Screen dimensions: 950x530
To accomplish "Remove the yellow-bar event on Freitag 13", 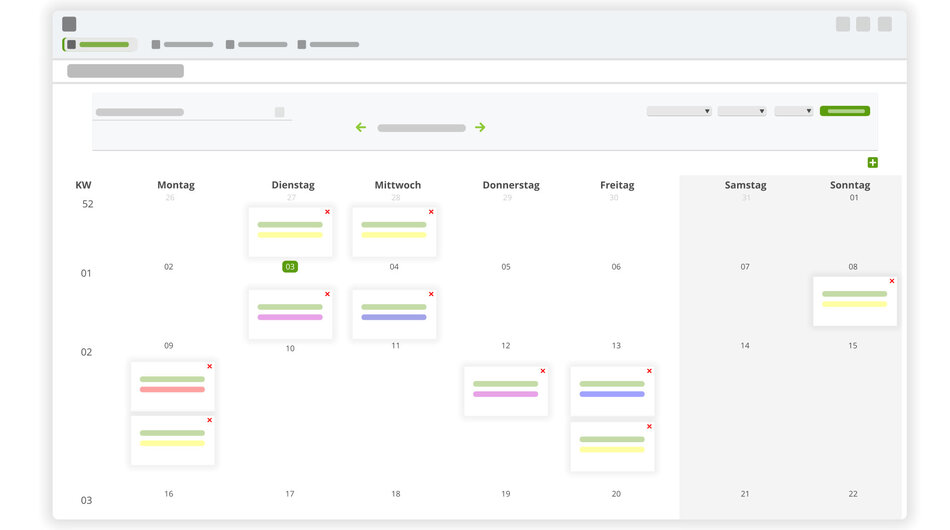I will click(x=649, y=427).
